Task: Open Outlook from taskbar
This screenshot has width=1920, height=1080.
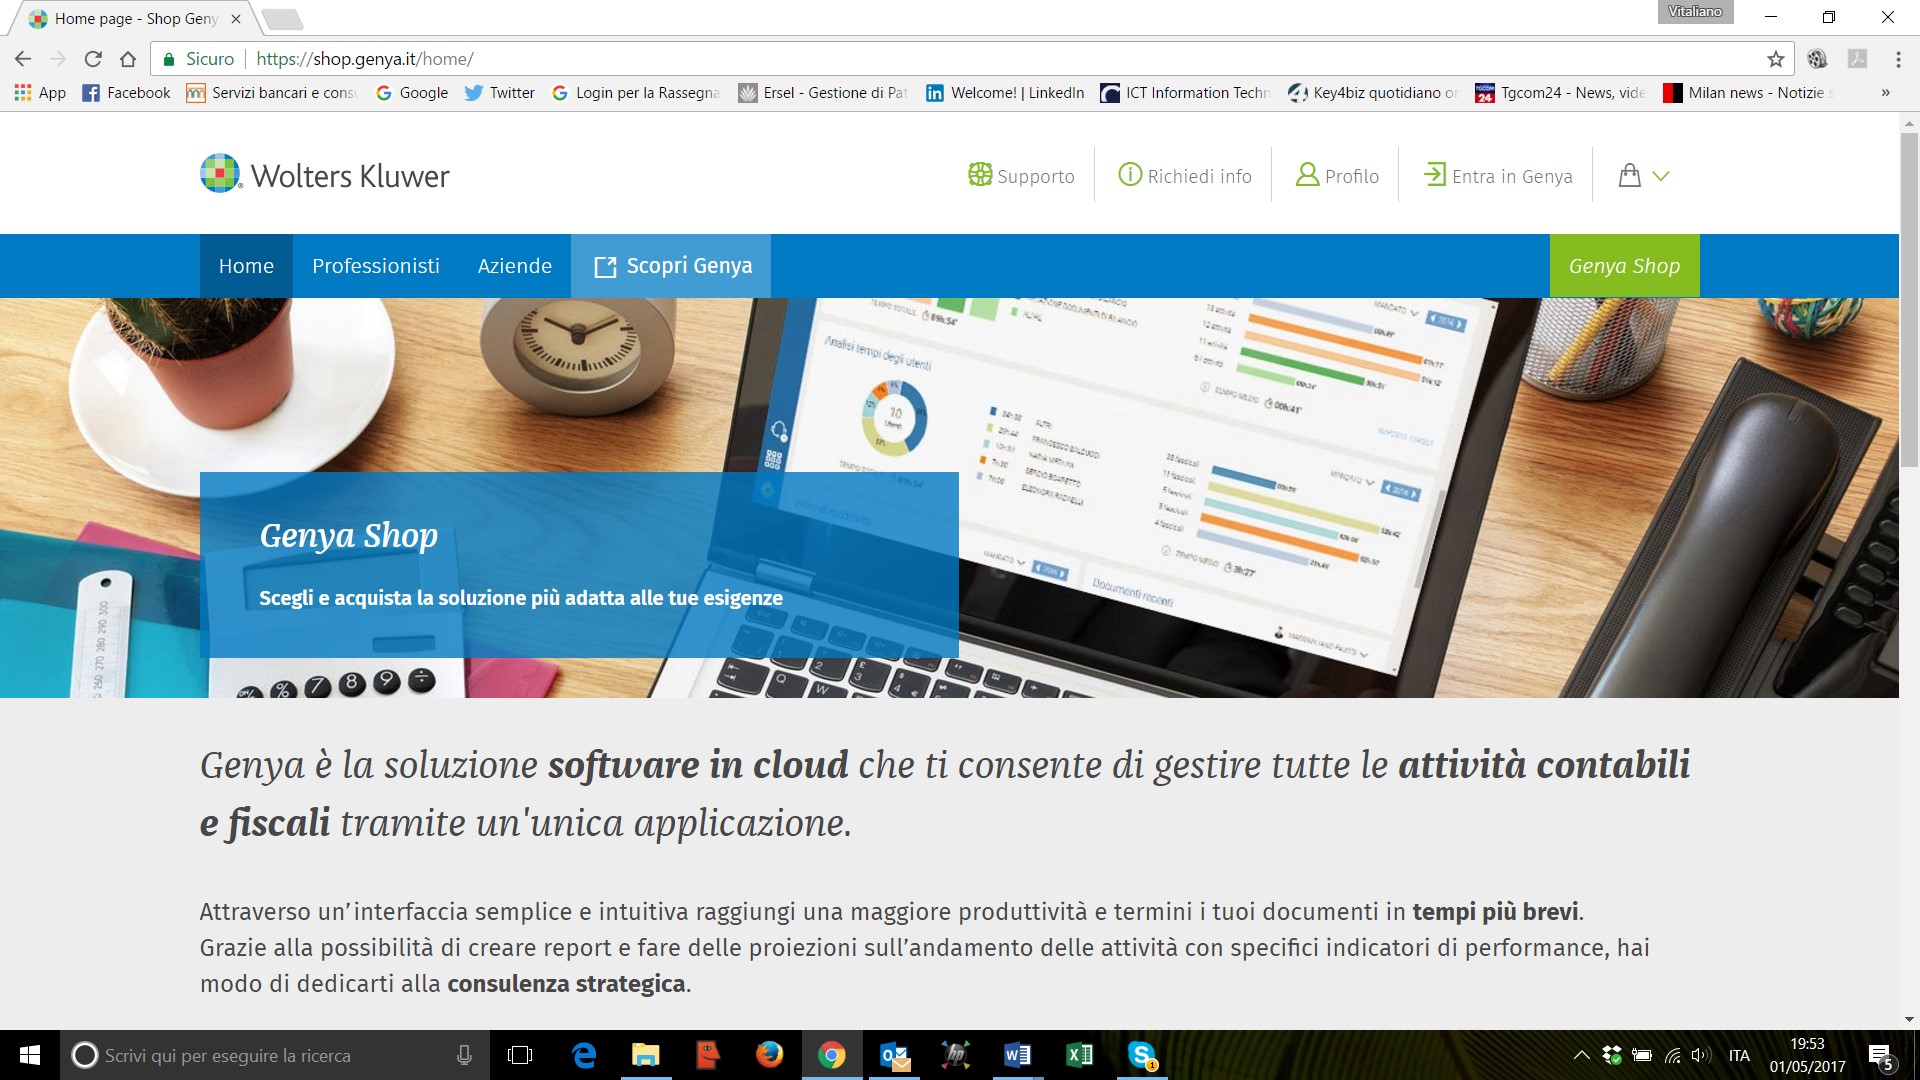Action: click(894, 1055)
